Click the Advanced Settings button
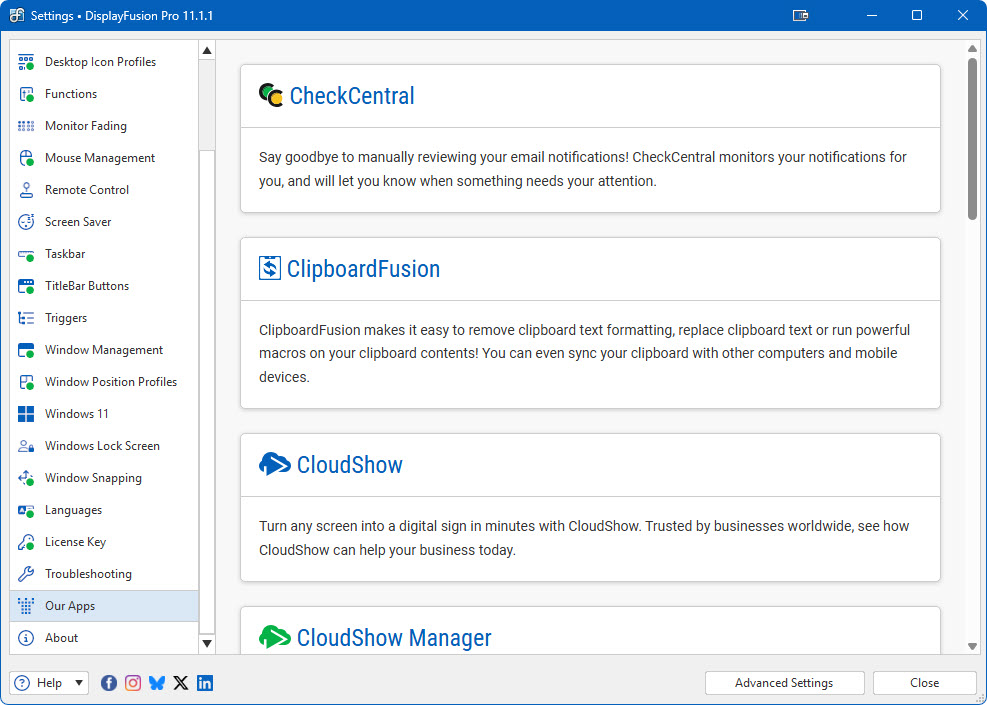This screenshot has height=705, width=987. (784, 683)
